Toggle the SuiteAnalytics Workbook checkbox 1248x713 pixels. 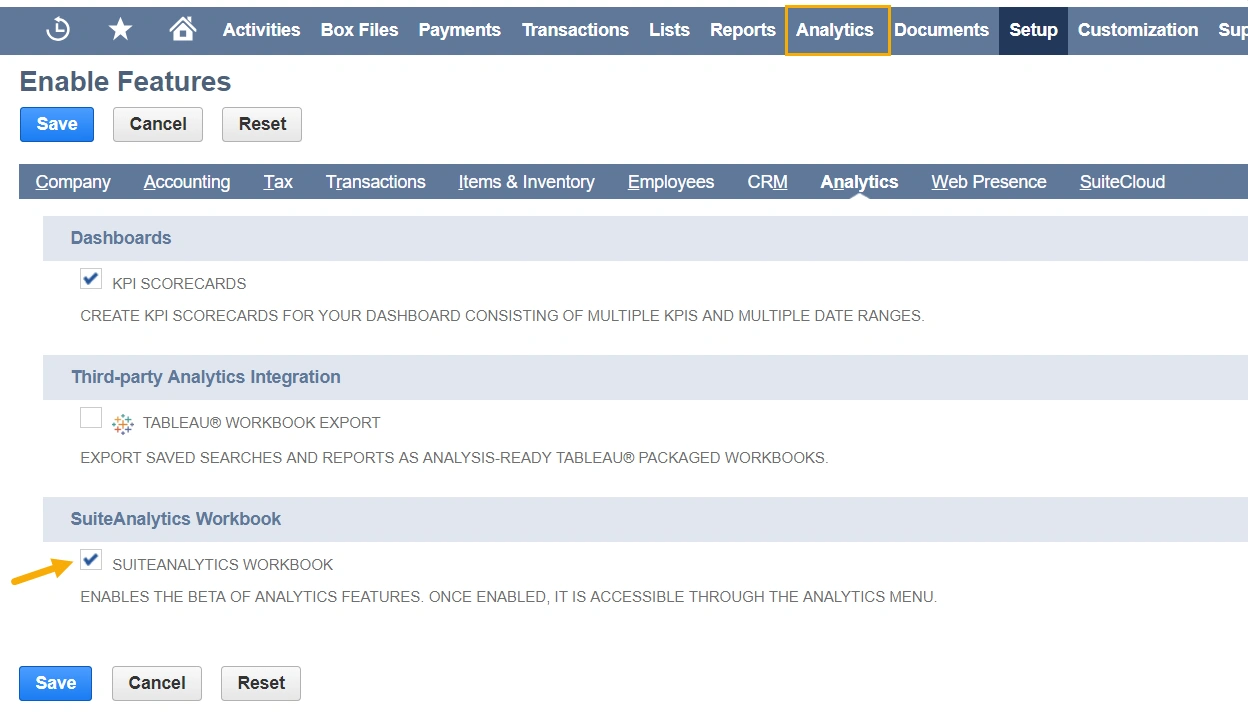tap(91, 560)
